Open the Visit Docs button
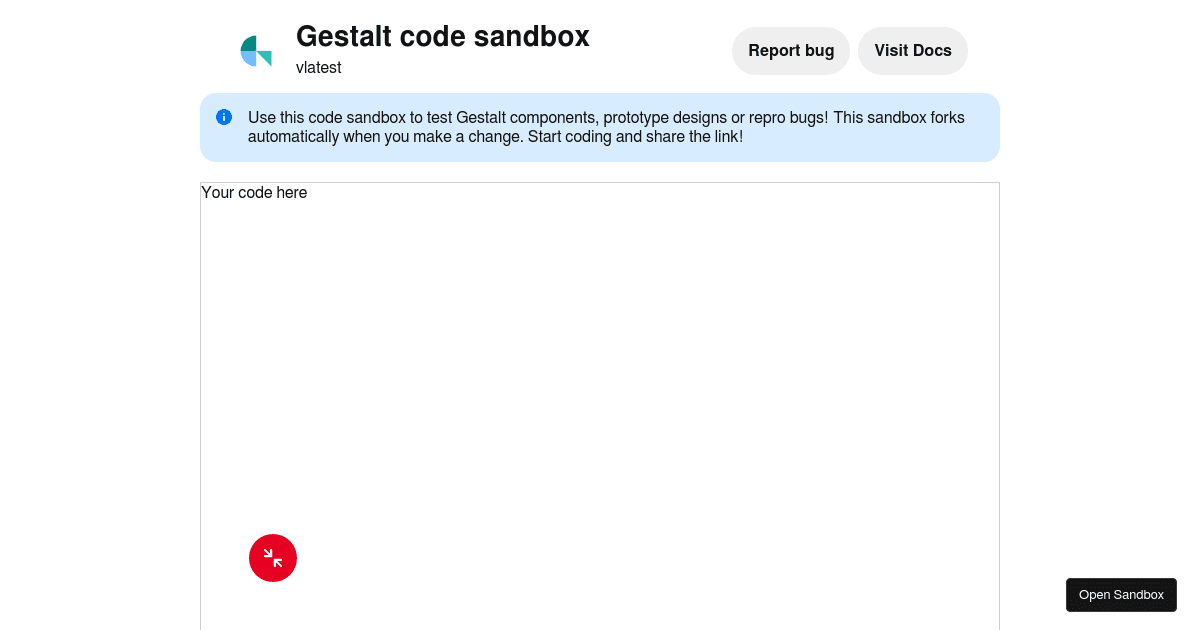Viewport: 1200px width, 630px height. 912,50
